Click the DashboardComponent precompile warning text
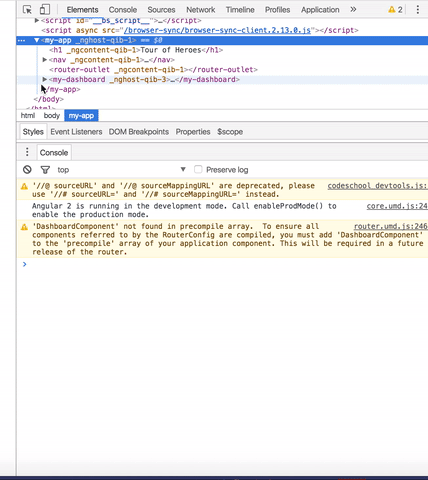428x480 pixels. click(x=228, y=239)
